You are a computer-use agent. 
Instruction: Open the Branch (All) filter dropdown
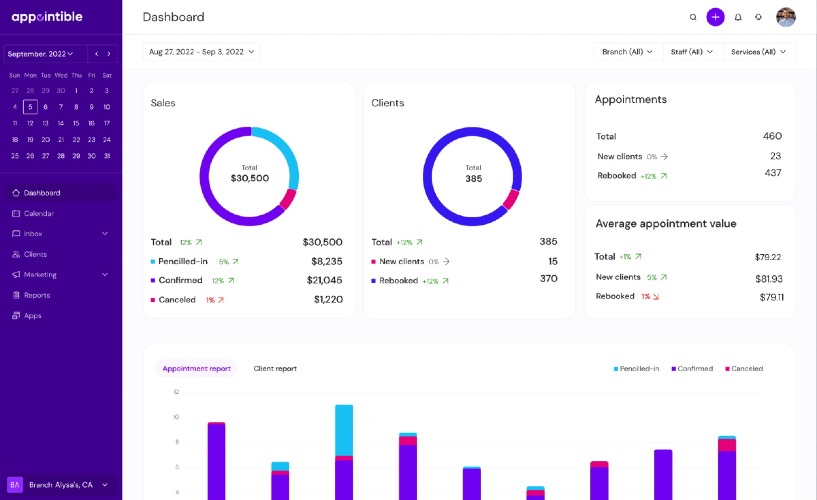tap(628, 52)
